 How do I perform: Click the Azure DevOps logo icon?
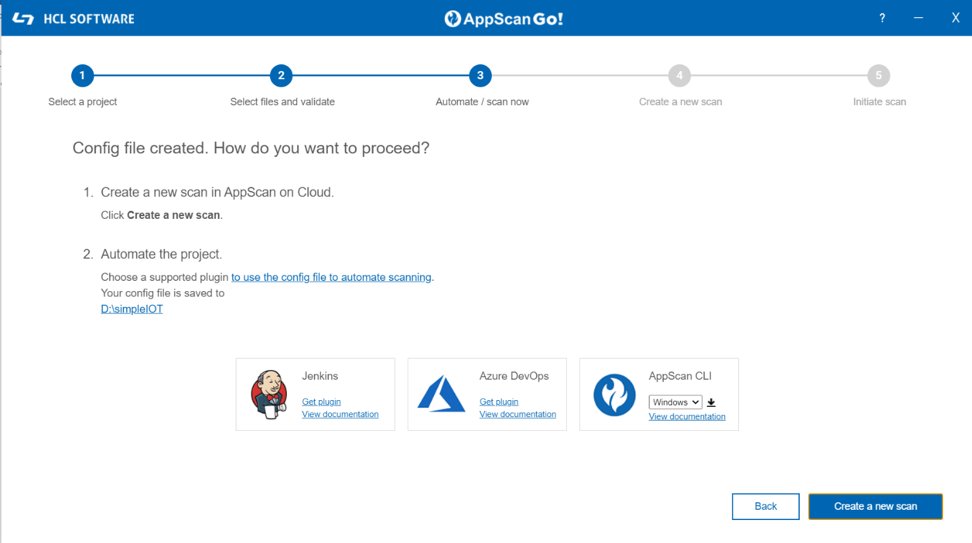click(441, 394)
